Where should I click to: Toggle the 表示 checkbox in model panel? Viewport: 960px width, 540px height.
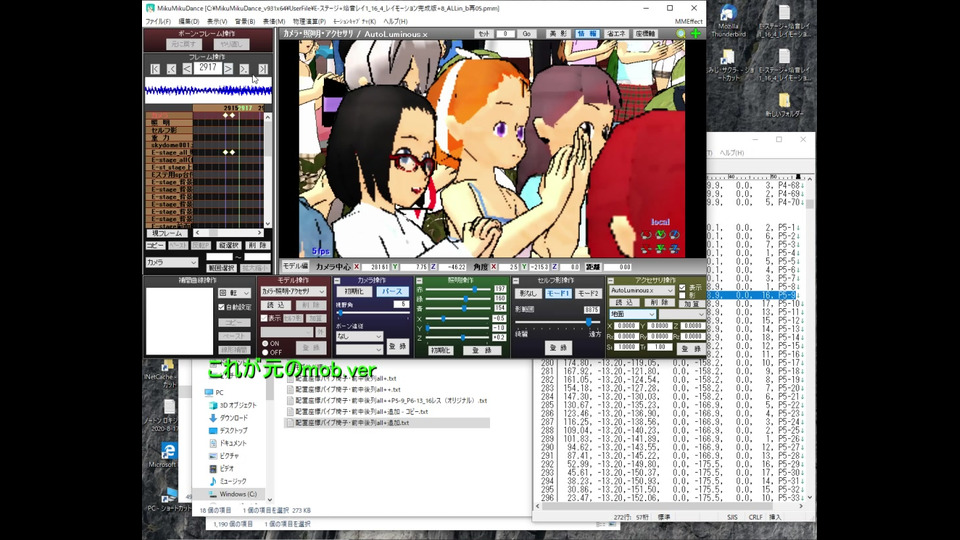pos(264,318)
